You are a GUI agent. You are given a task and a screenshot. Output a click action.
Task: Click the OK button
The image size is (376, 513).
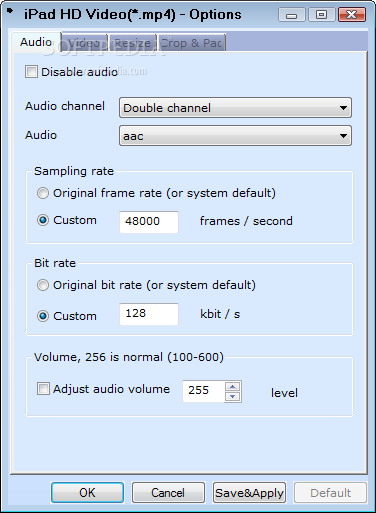coord(87,492)
